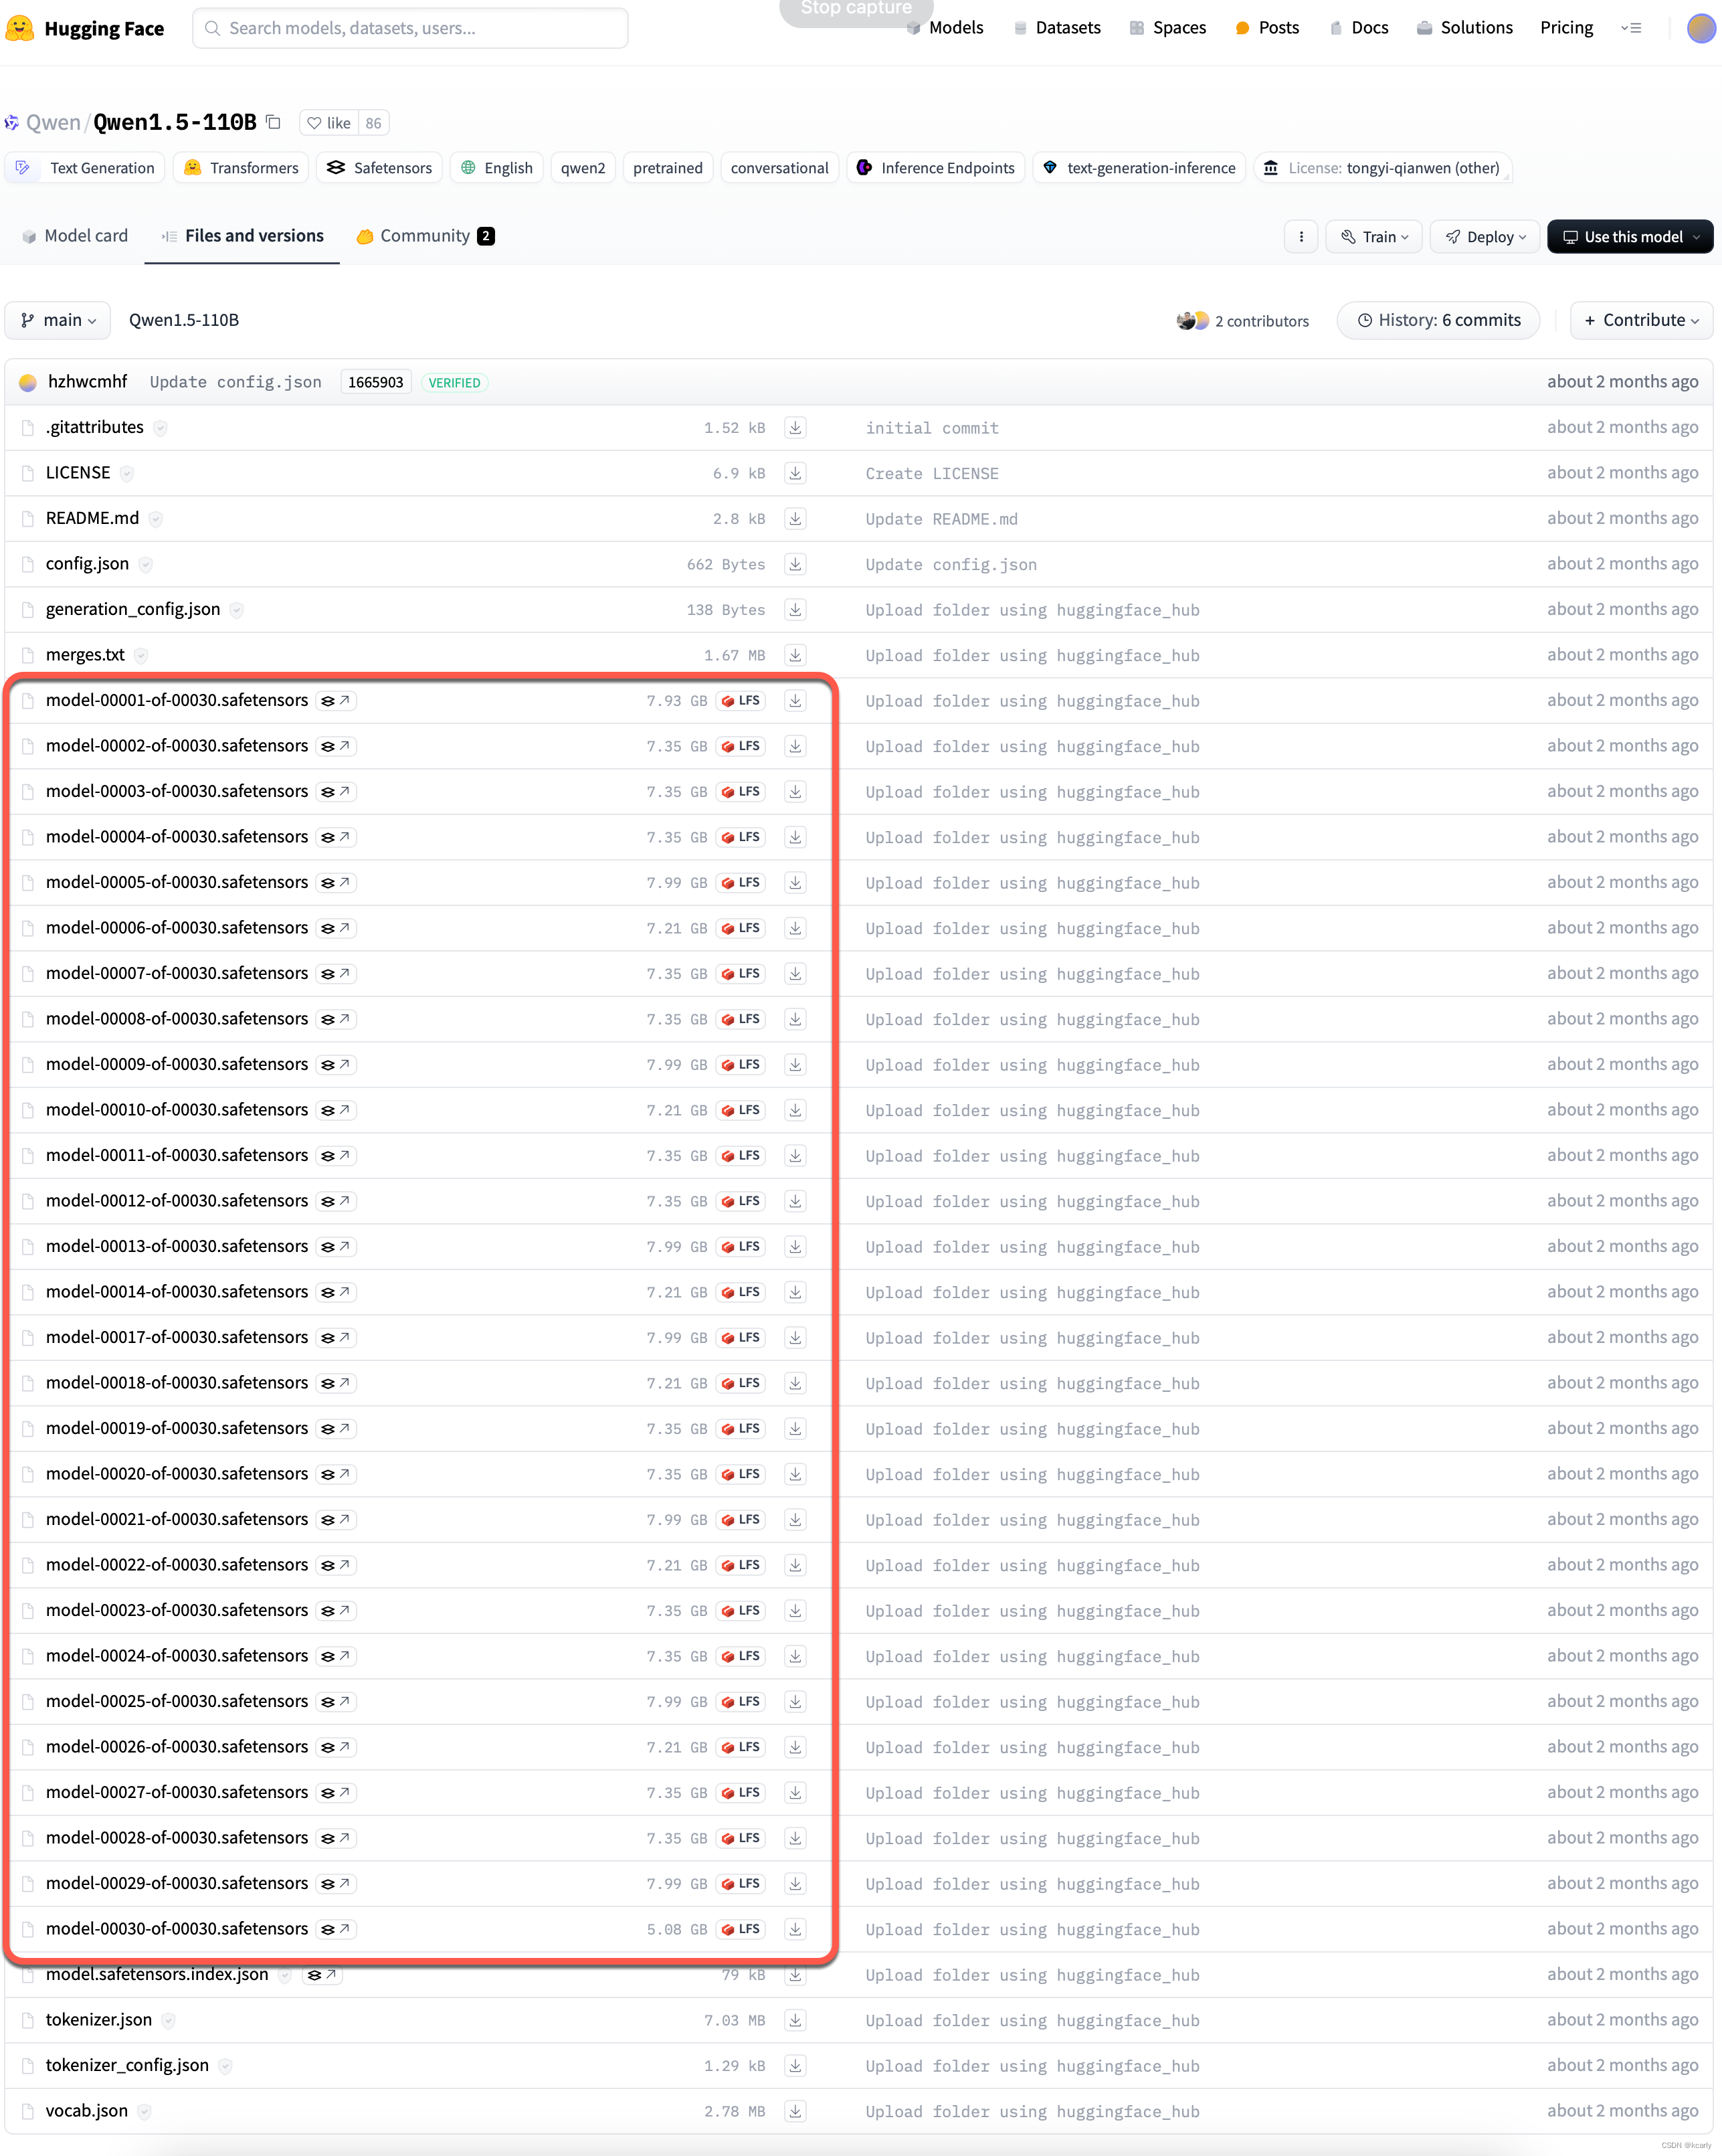1722x2156 pixels.
Task: Download model-00005-of-00030.safetensors
Action: pos(795,883)
